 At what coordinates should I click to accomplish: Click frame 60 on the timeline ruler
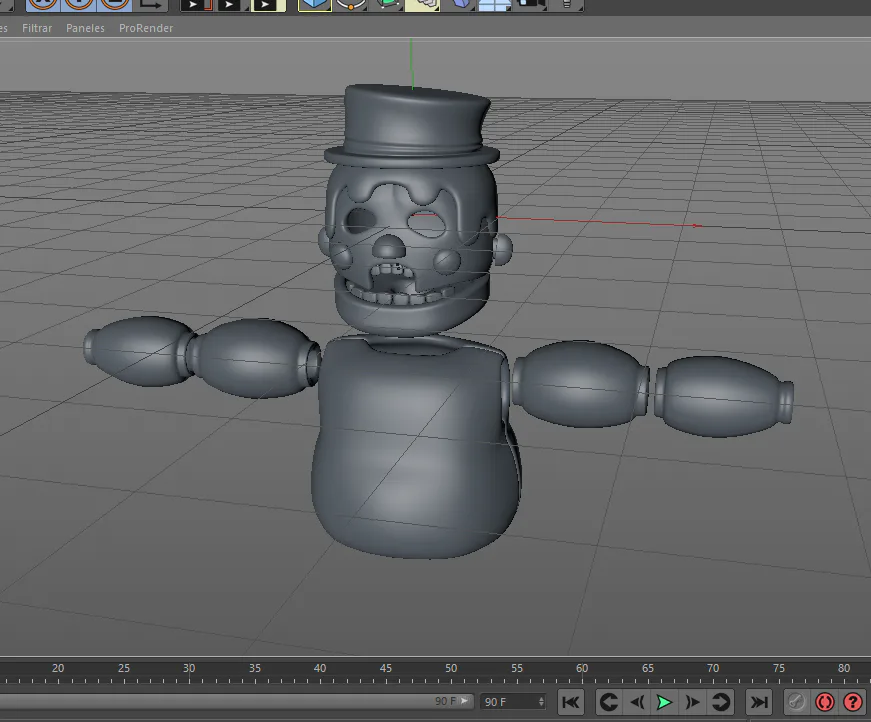point(582,669)
